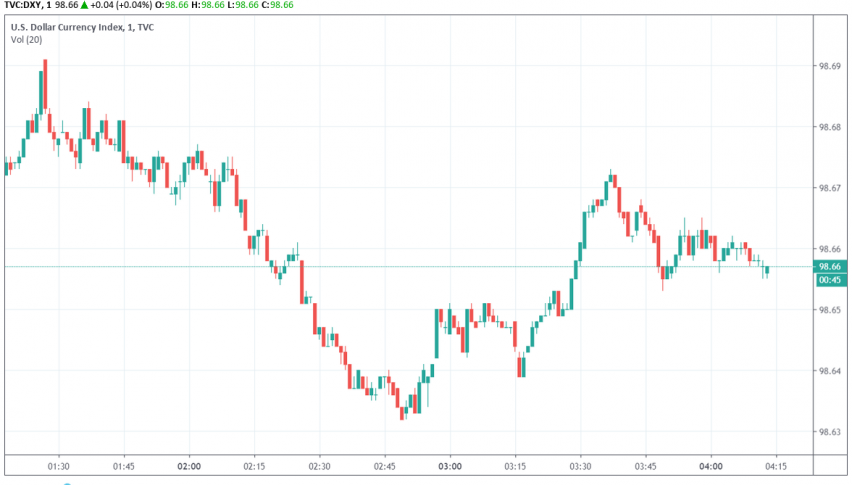Screen dimensions: 852x485
Task: Click the Vol (20) indicator label
Action: [25, 40]
